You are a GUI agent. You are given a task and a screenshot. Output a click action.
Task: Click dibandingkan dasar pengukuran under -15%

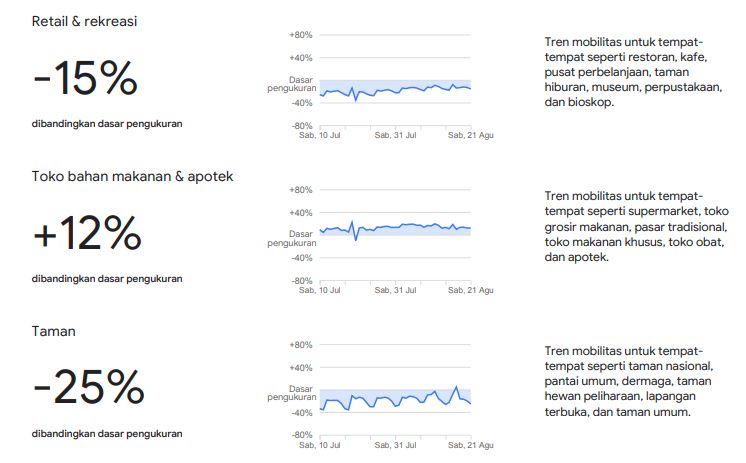click(107, 124)
